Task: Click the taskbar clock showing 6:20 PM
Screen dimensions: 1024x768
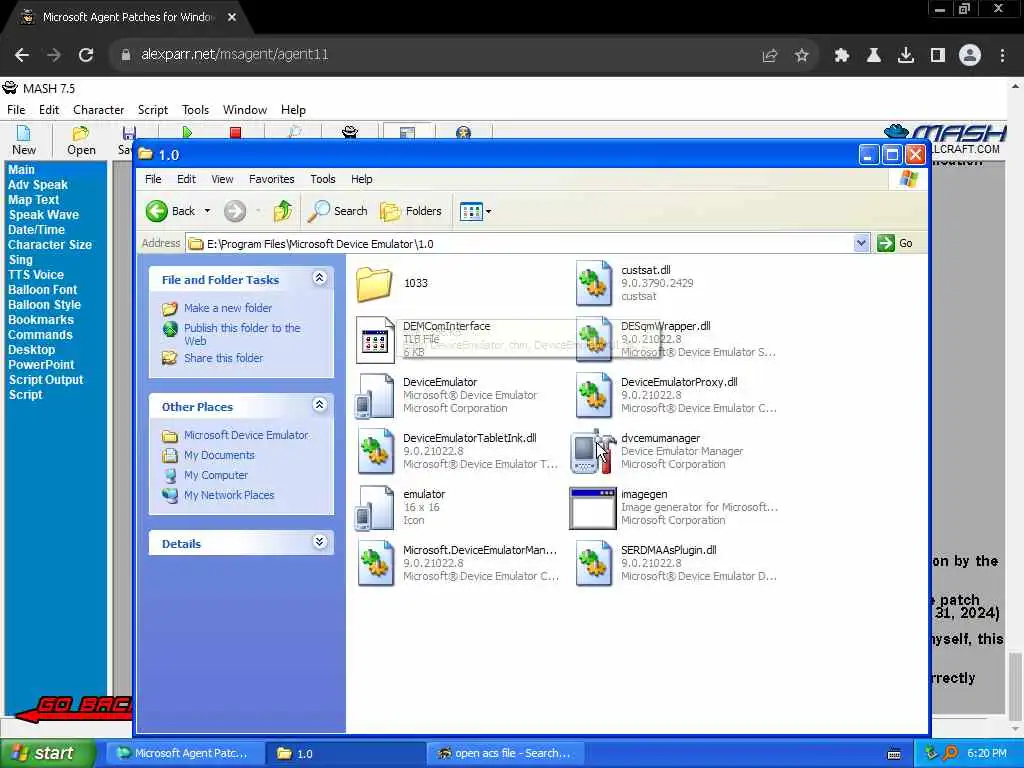Action: click(x=987, y=753)
